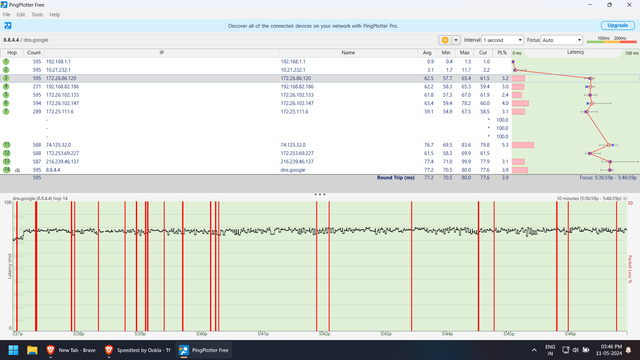Click hop 5 green circle icon
This screenshot has width=640, height=360.
tap(6, 95)
